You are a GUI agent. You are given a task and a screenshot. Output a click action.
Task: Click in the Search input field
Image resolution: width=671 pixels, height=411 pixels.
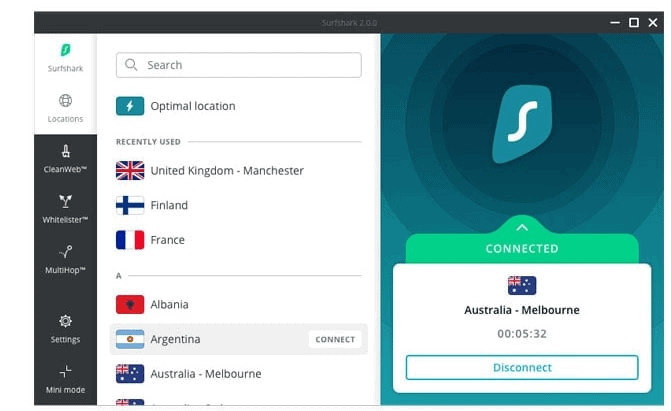pos(239,65)
